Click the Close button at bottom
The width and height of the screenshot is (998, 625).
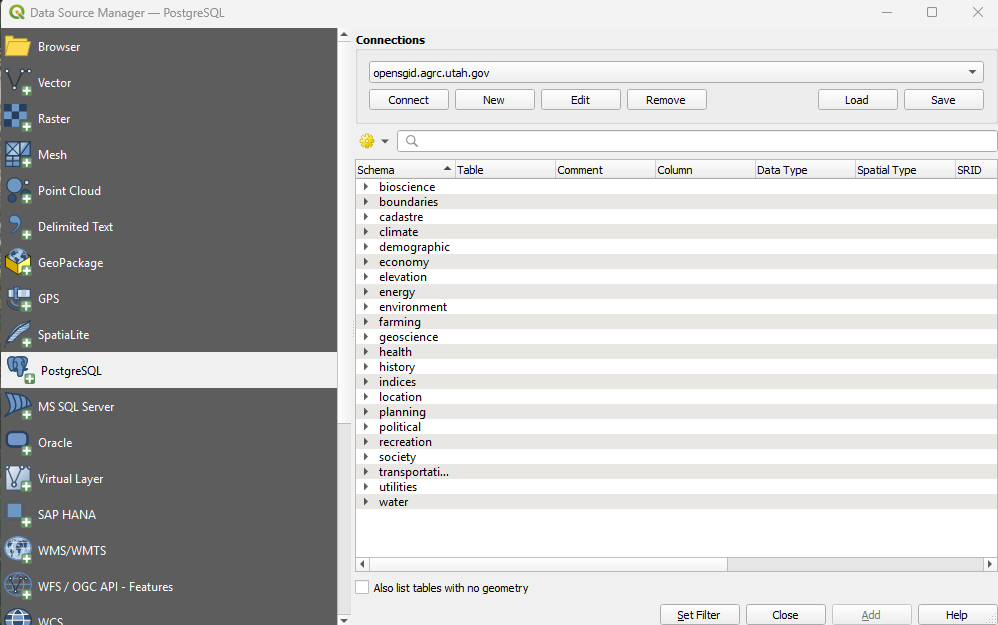(785, 615)
